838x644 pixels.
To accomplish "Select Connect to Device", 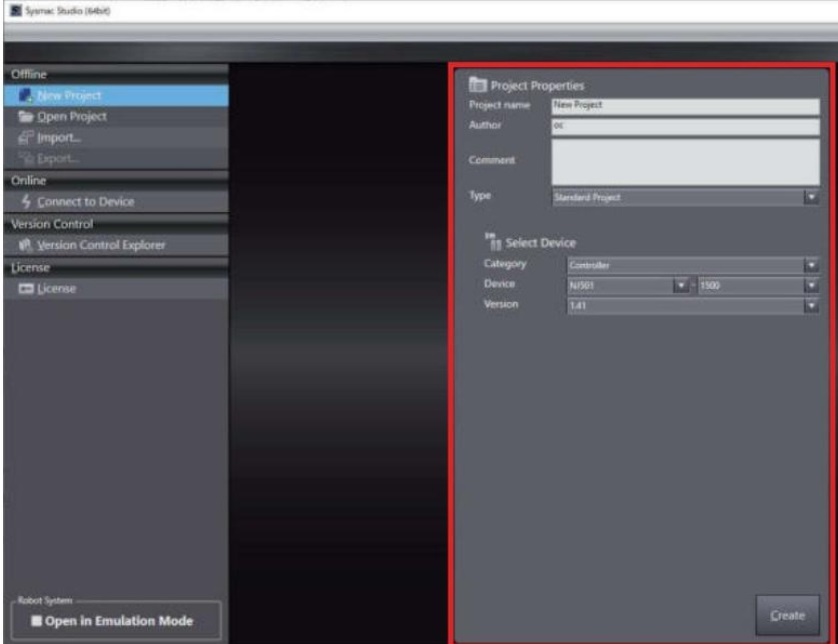I will [x=116, y=202].
